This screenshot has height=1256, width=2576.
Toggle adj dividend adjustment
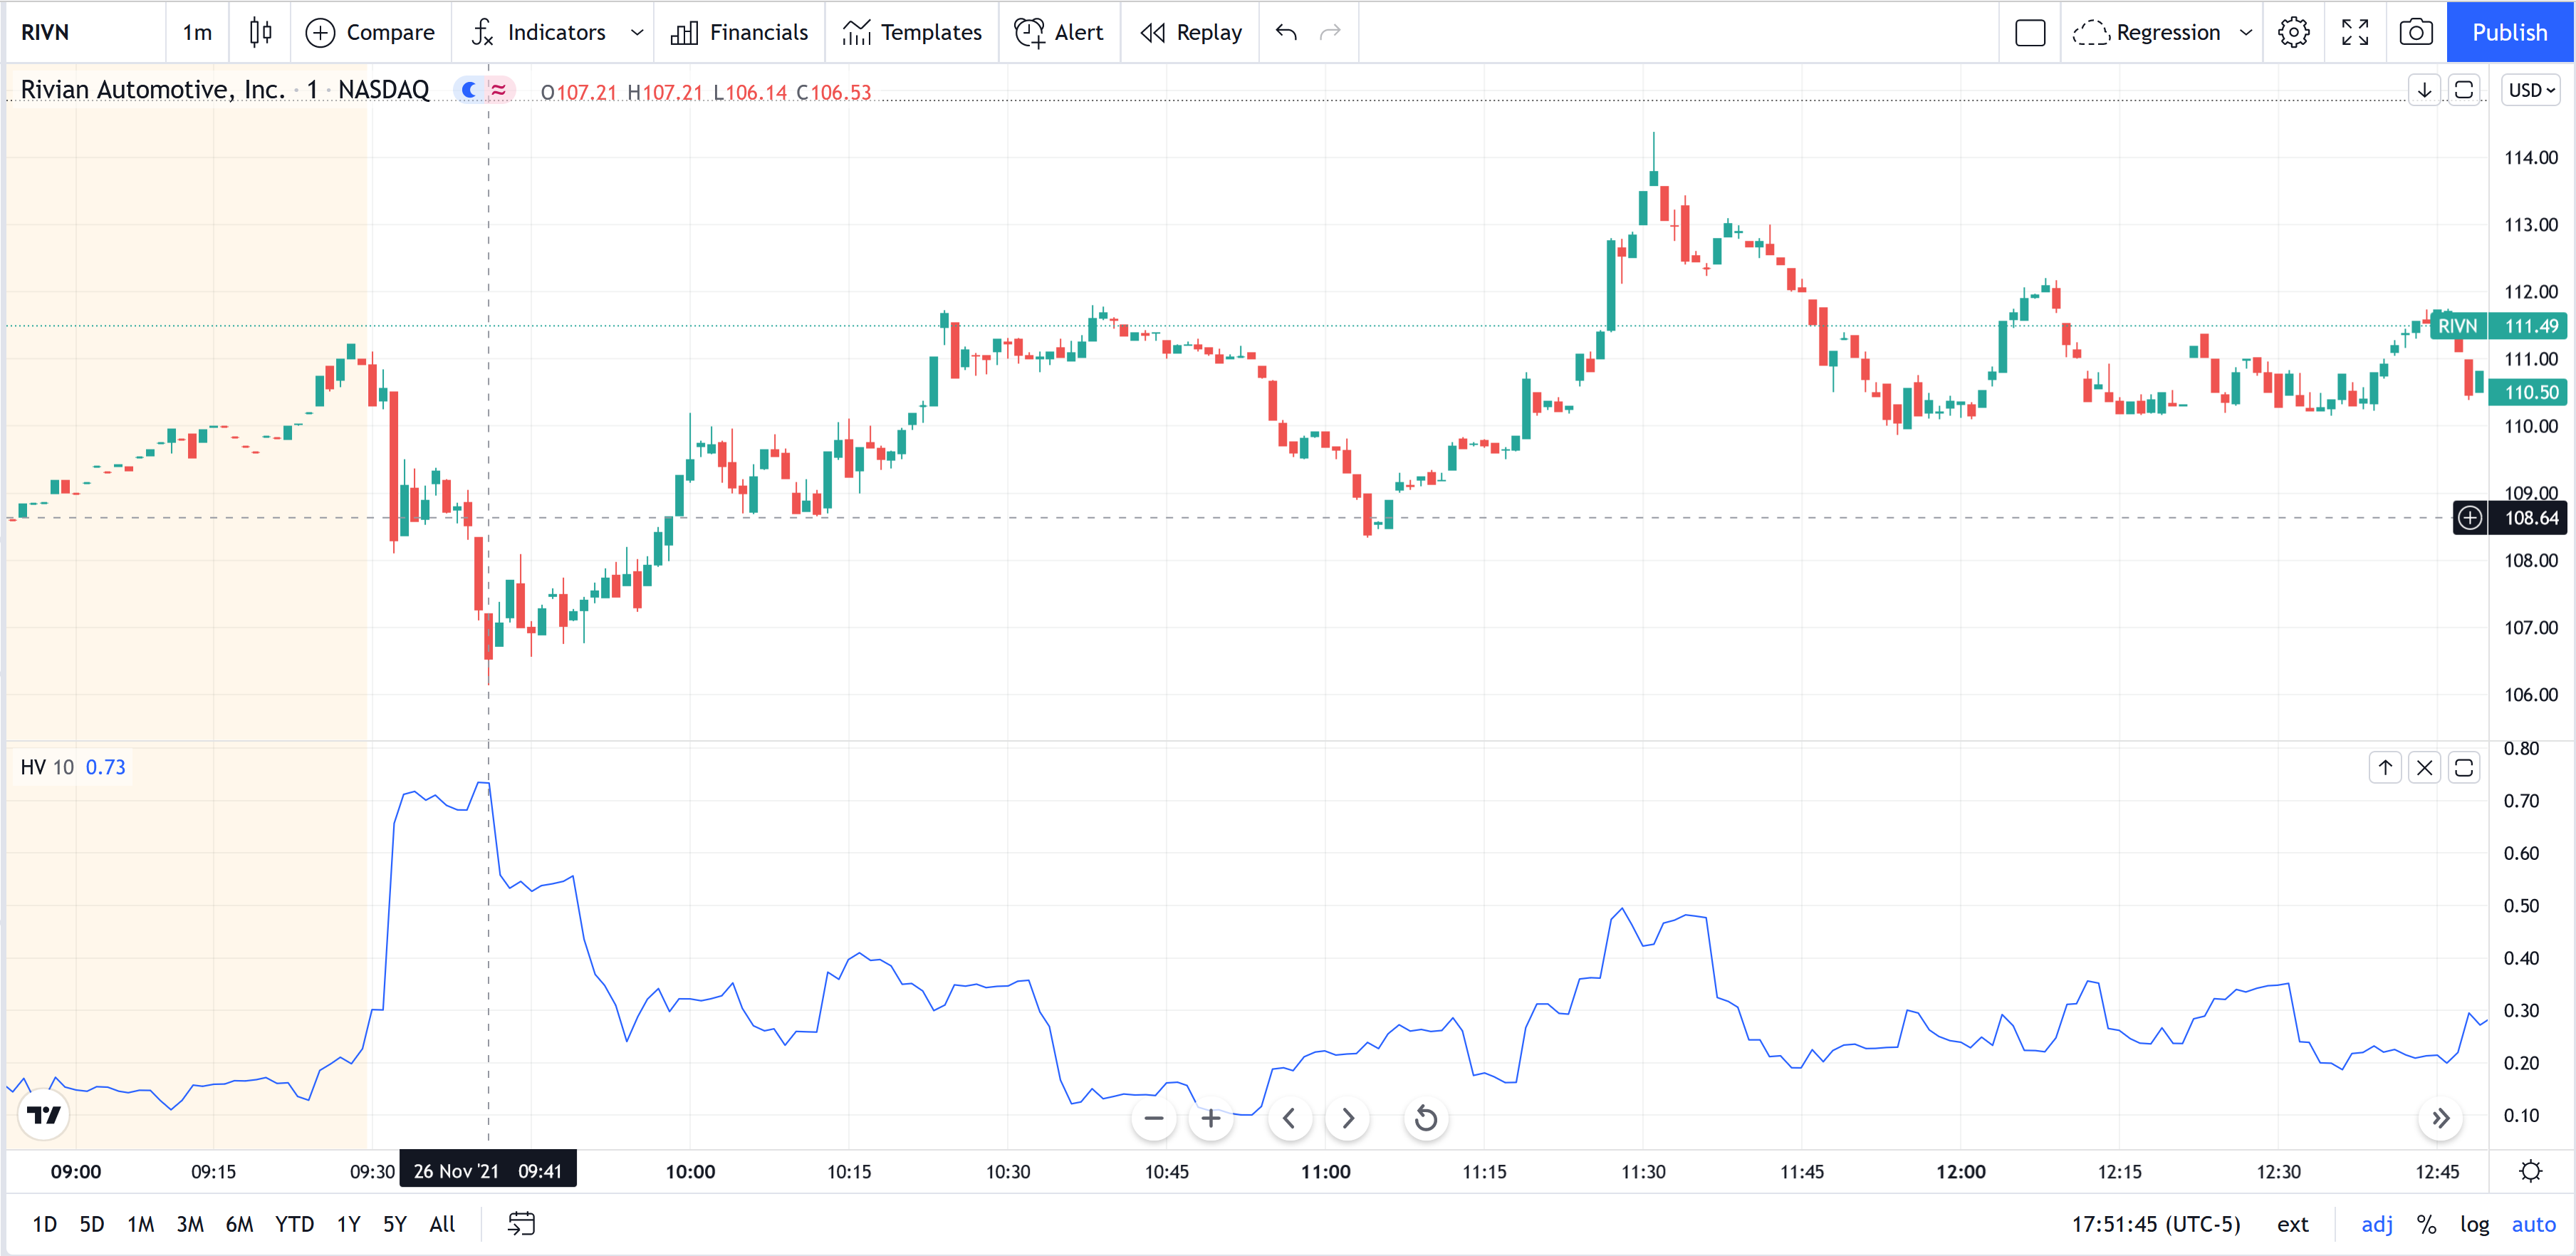(2377, 1224)
